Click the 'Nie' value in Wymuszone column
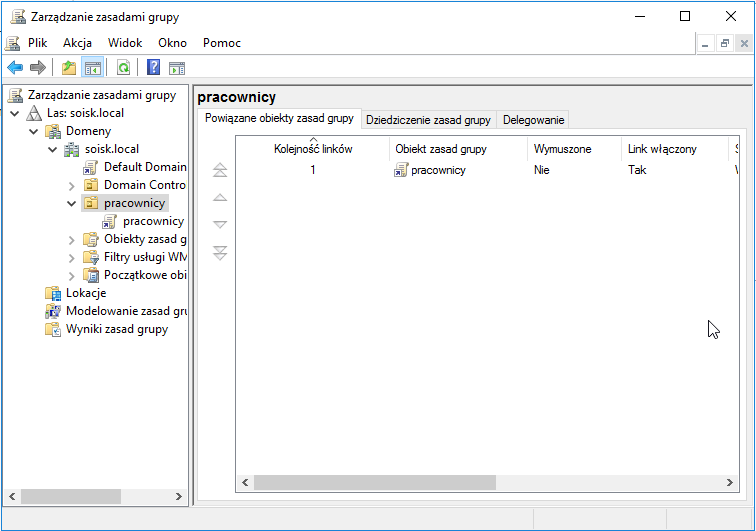Image resolution: width=756 pixels, height=531 pixels. point(541,170)
